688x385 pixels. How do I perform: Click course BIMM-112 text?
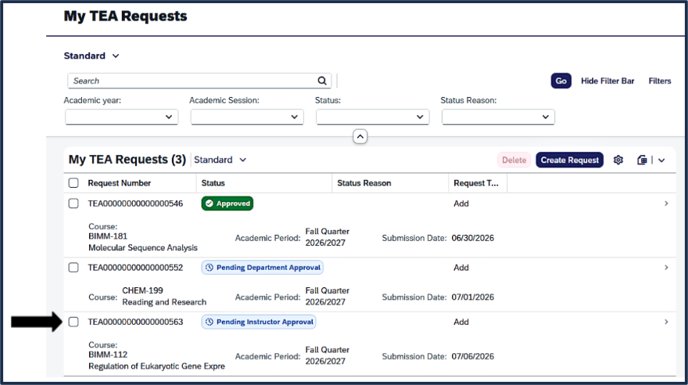pyautogui.click(x=108, y=354)
